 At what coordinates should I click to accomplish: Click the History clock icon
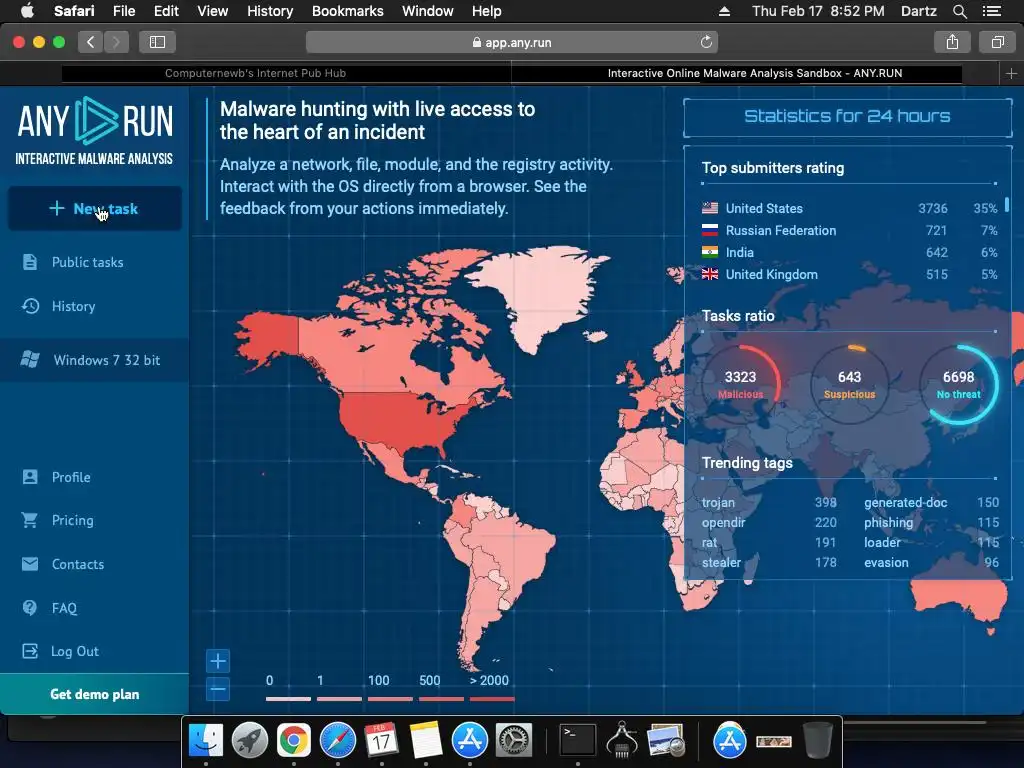30,306
